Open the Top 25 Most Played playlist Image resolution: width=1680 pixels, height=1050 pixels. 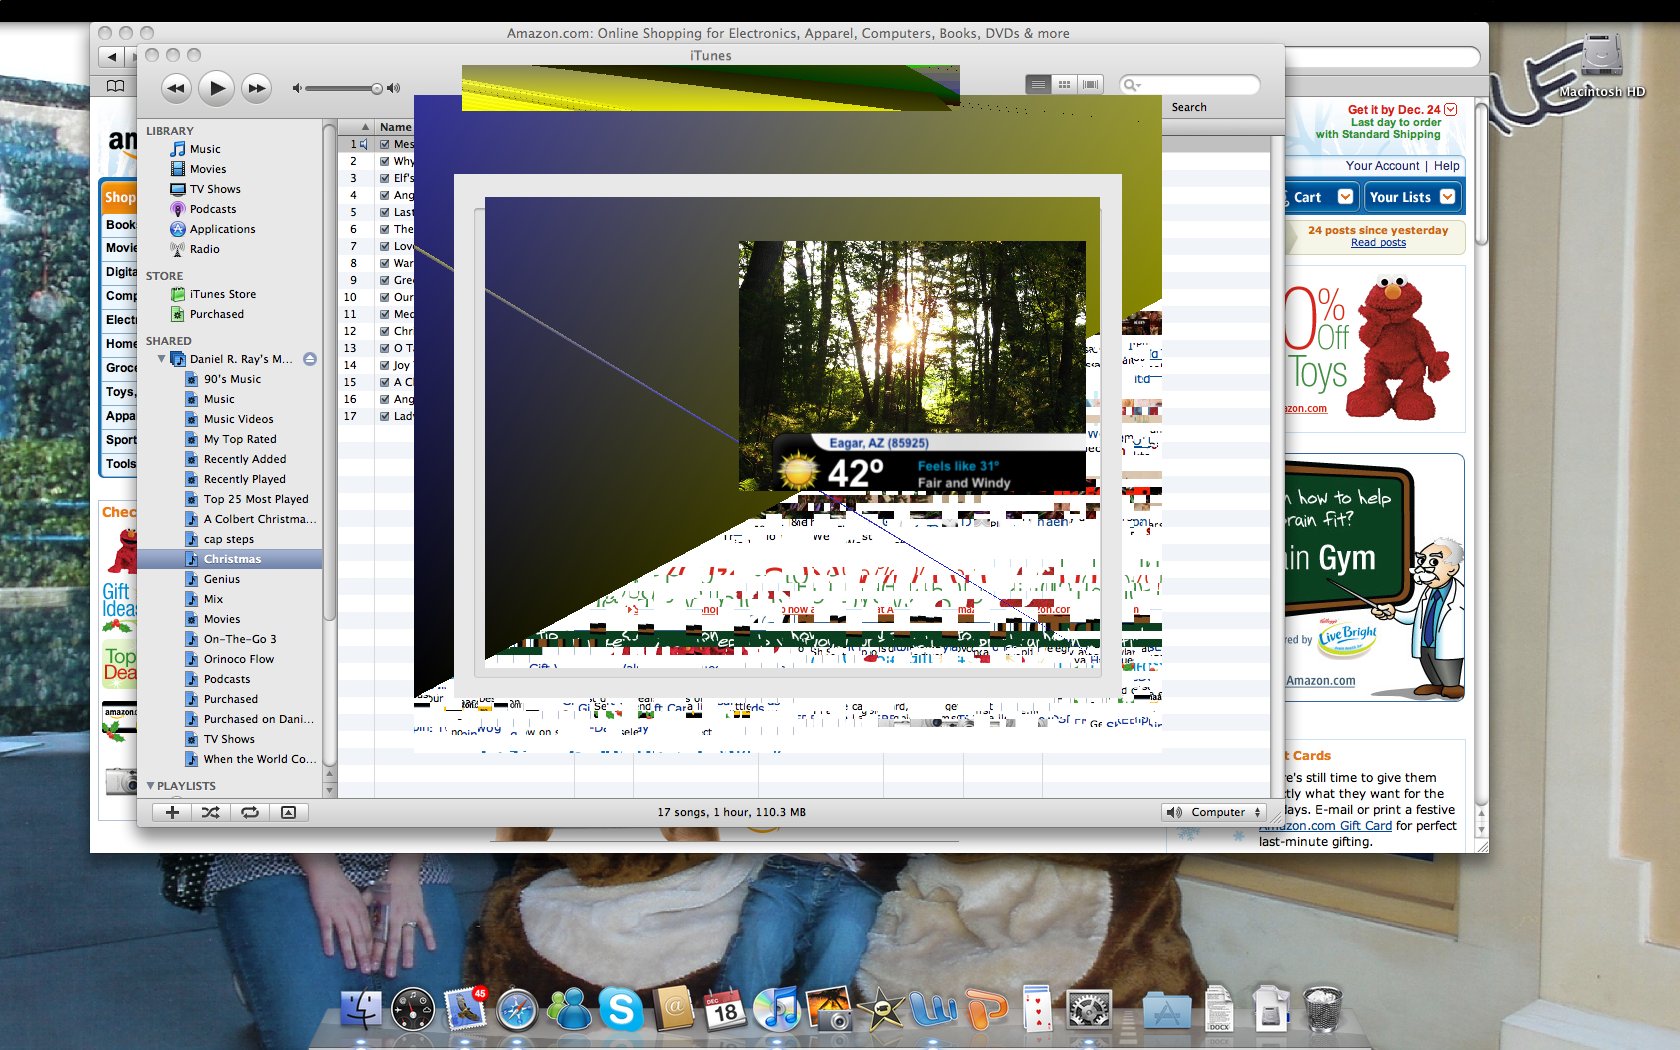coord(256,499)
